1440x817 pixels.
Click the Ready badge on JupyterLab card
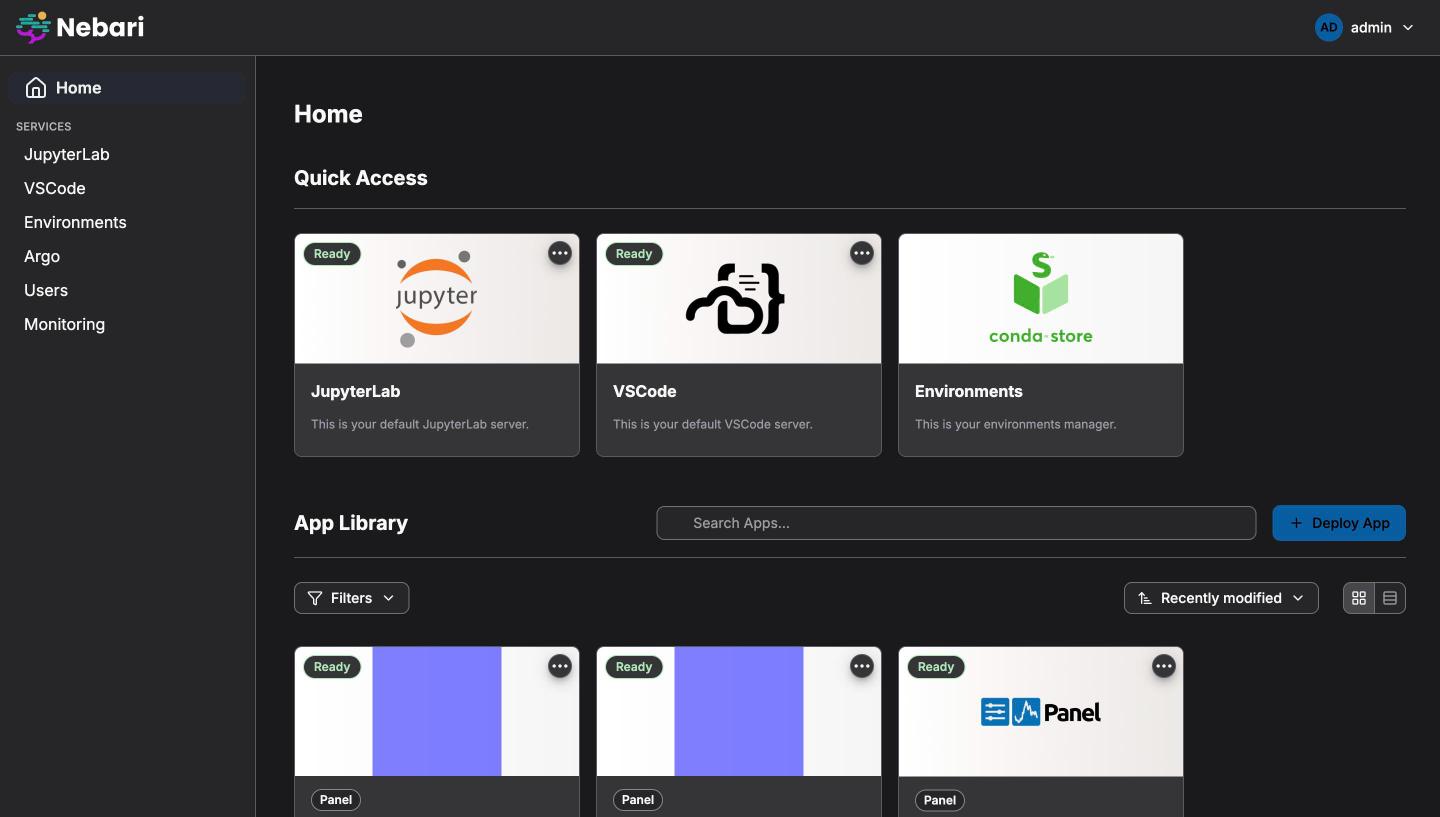point(332,254)
